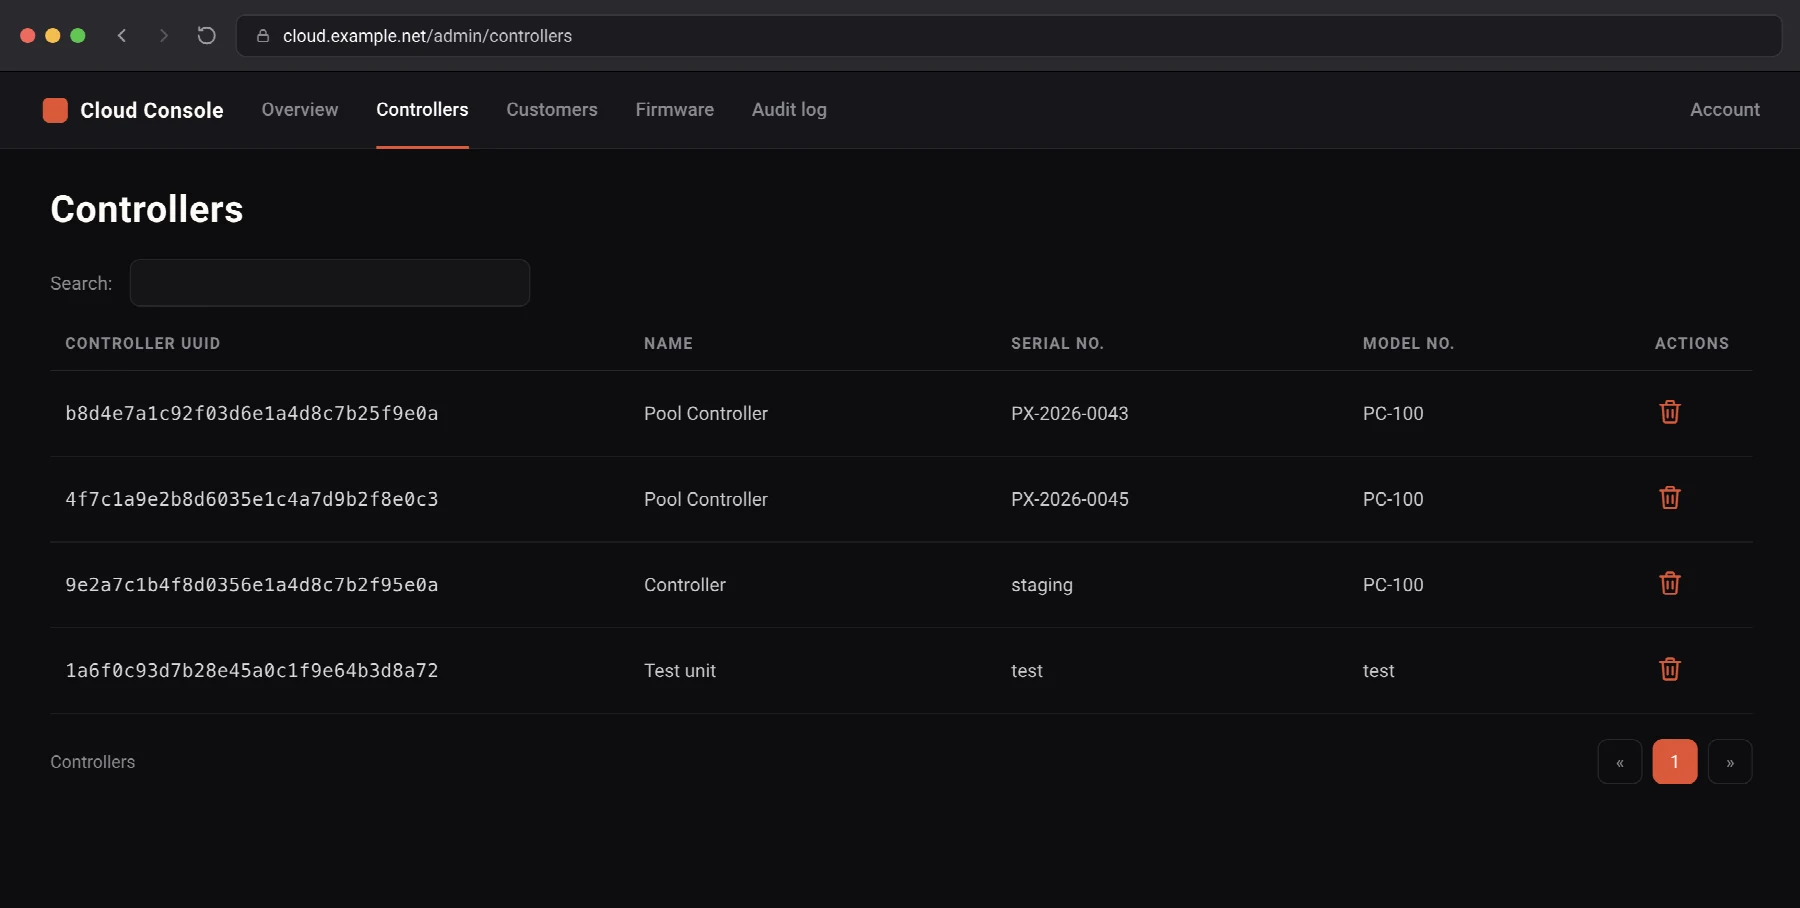The height and width of the screenshot is (908, 1800).
Task: Select UUID b8d4e7a1c92f03d6e1a4d8c7b25f9e0a
Action: (x=252, y=414)
